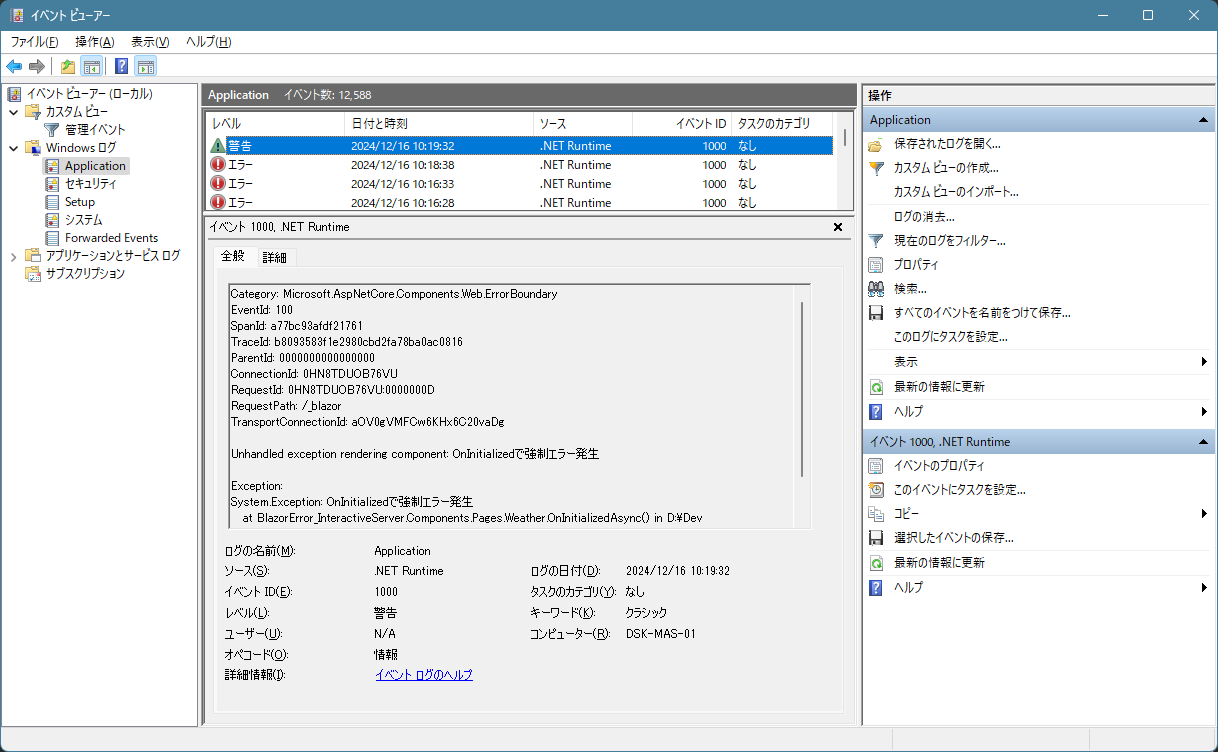This screenshot has height=752, width=1218.
Task: Collapse the カスタム ビュー tree node
Action: pos(14,112)
